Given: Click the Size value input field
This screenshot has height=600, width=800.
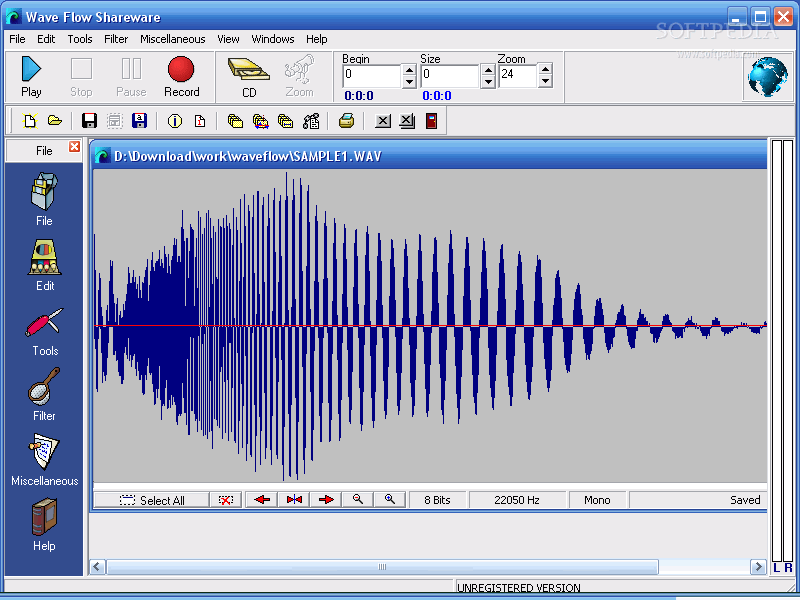Looking at the screenshot, I should pyautogui.click(x=450, y=76).
